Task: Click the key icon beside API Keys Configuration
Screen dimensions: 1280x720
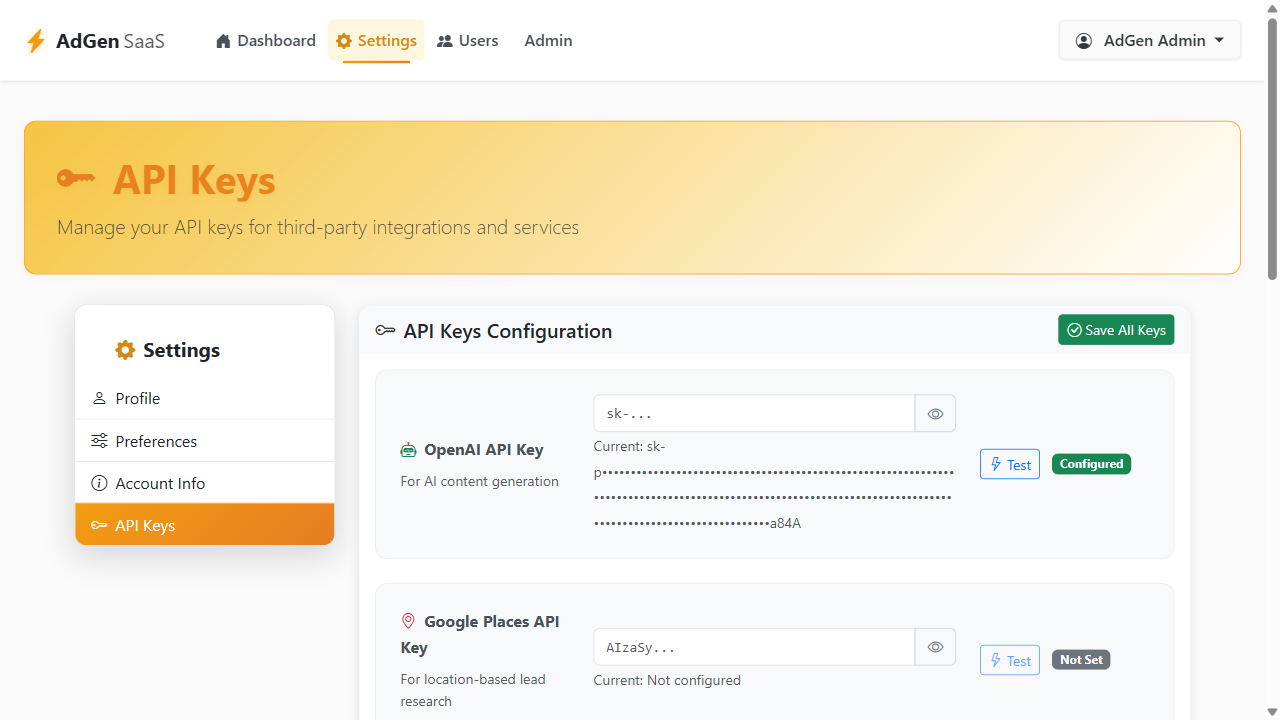Action: point(385,331)
